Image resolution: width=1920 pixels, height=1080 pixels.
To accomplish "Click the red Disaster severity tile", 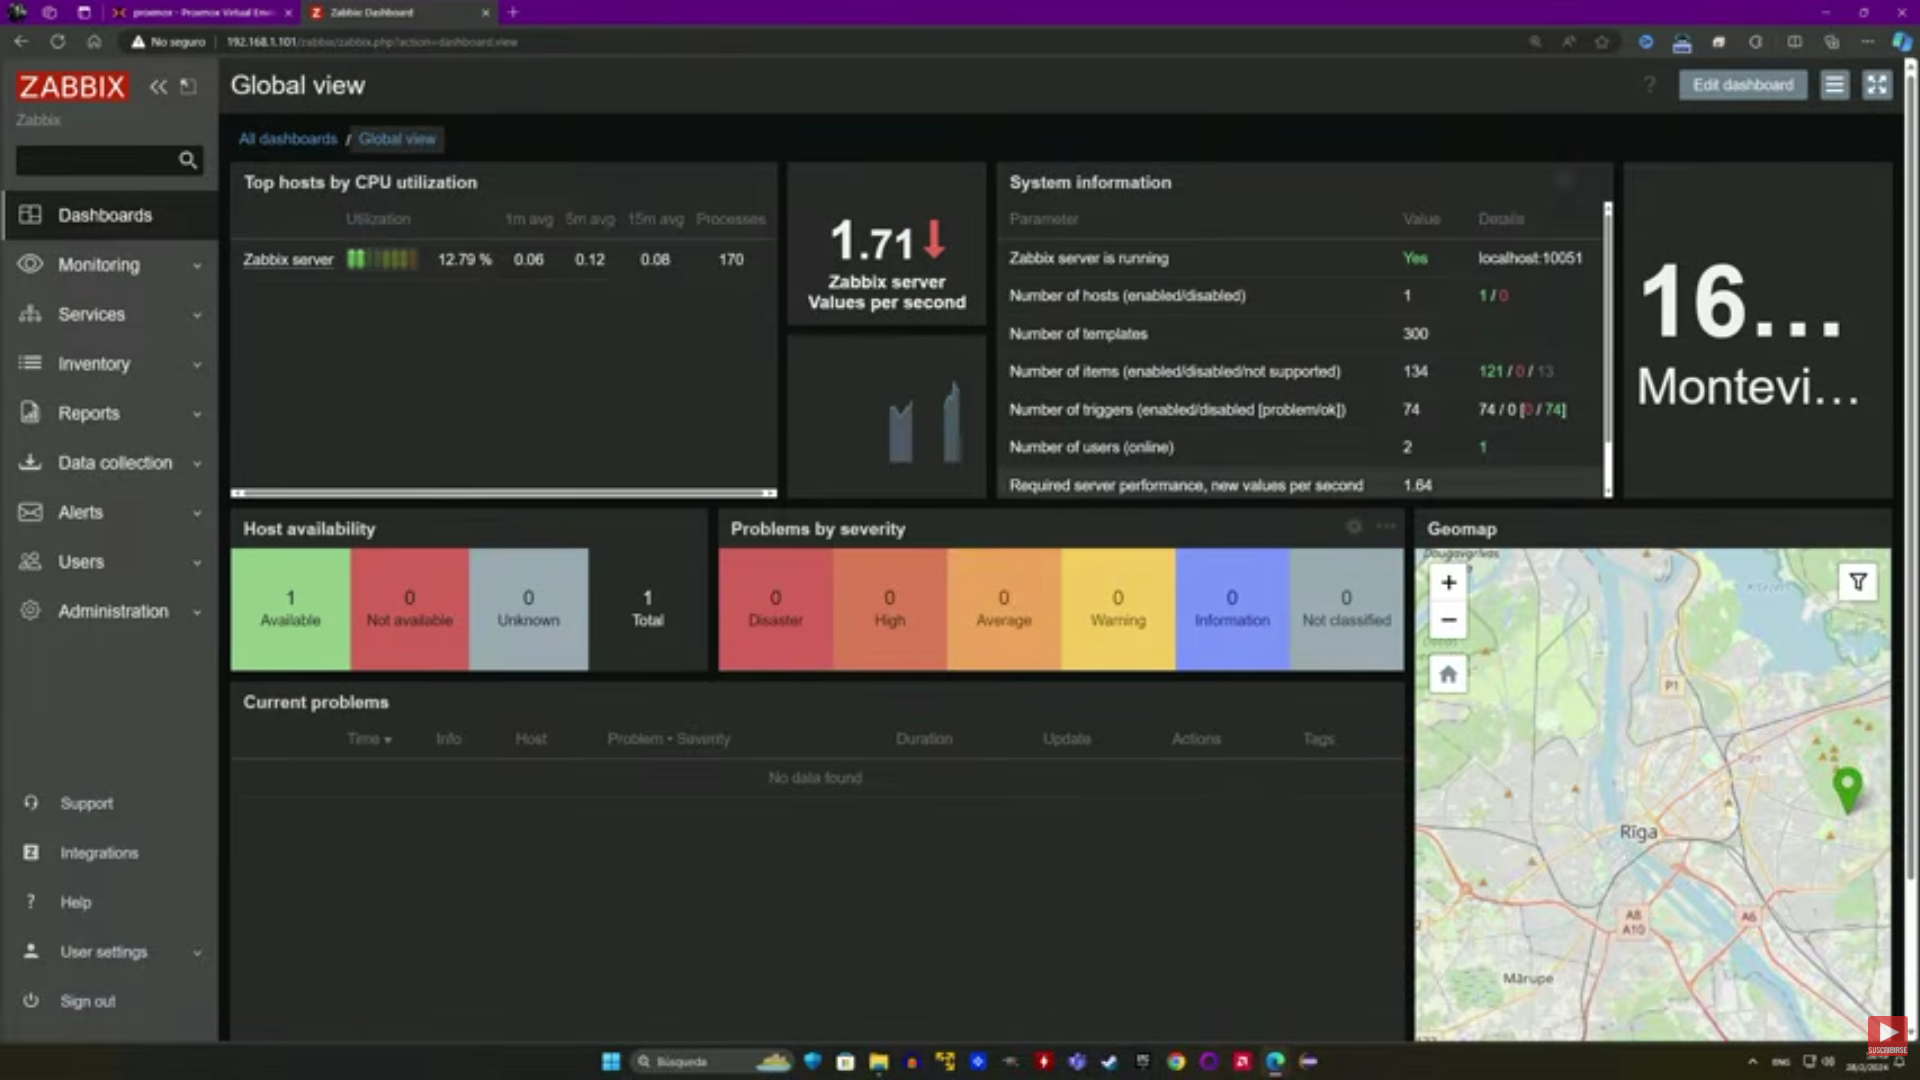I will [776, 608].
